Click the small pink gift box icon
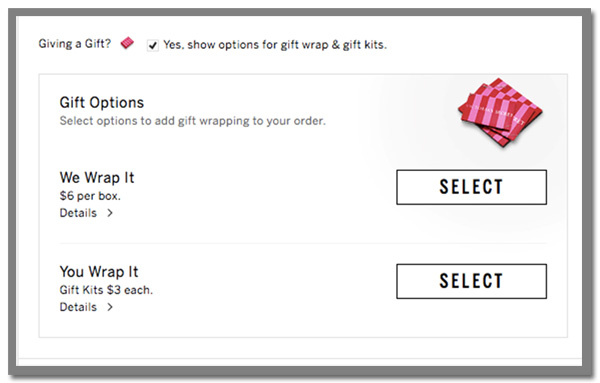 tap(127, 43)
